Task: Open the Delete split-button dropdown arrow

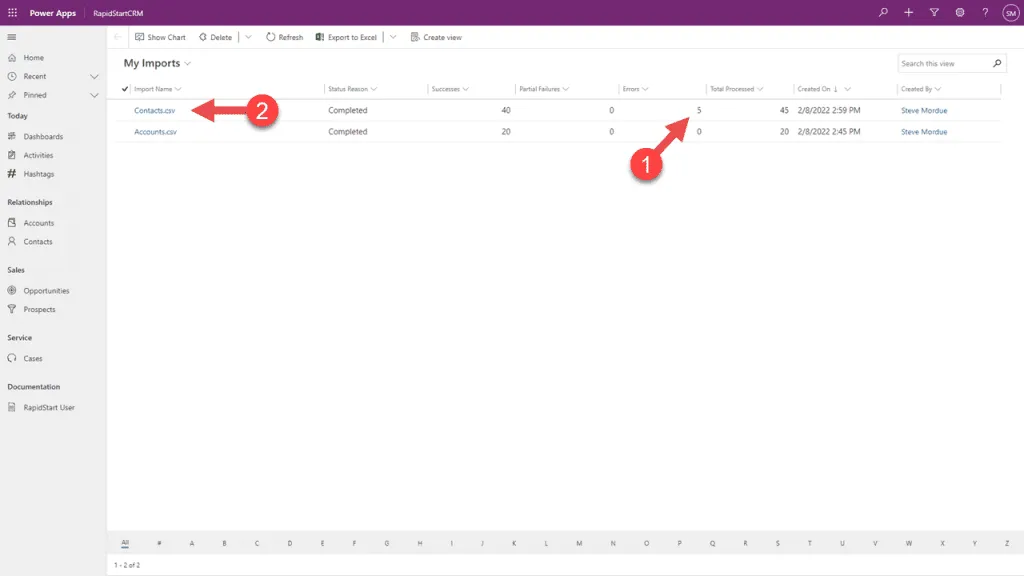Action: coord(248,37)
